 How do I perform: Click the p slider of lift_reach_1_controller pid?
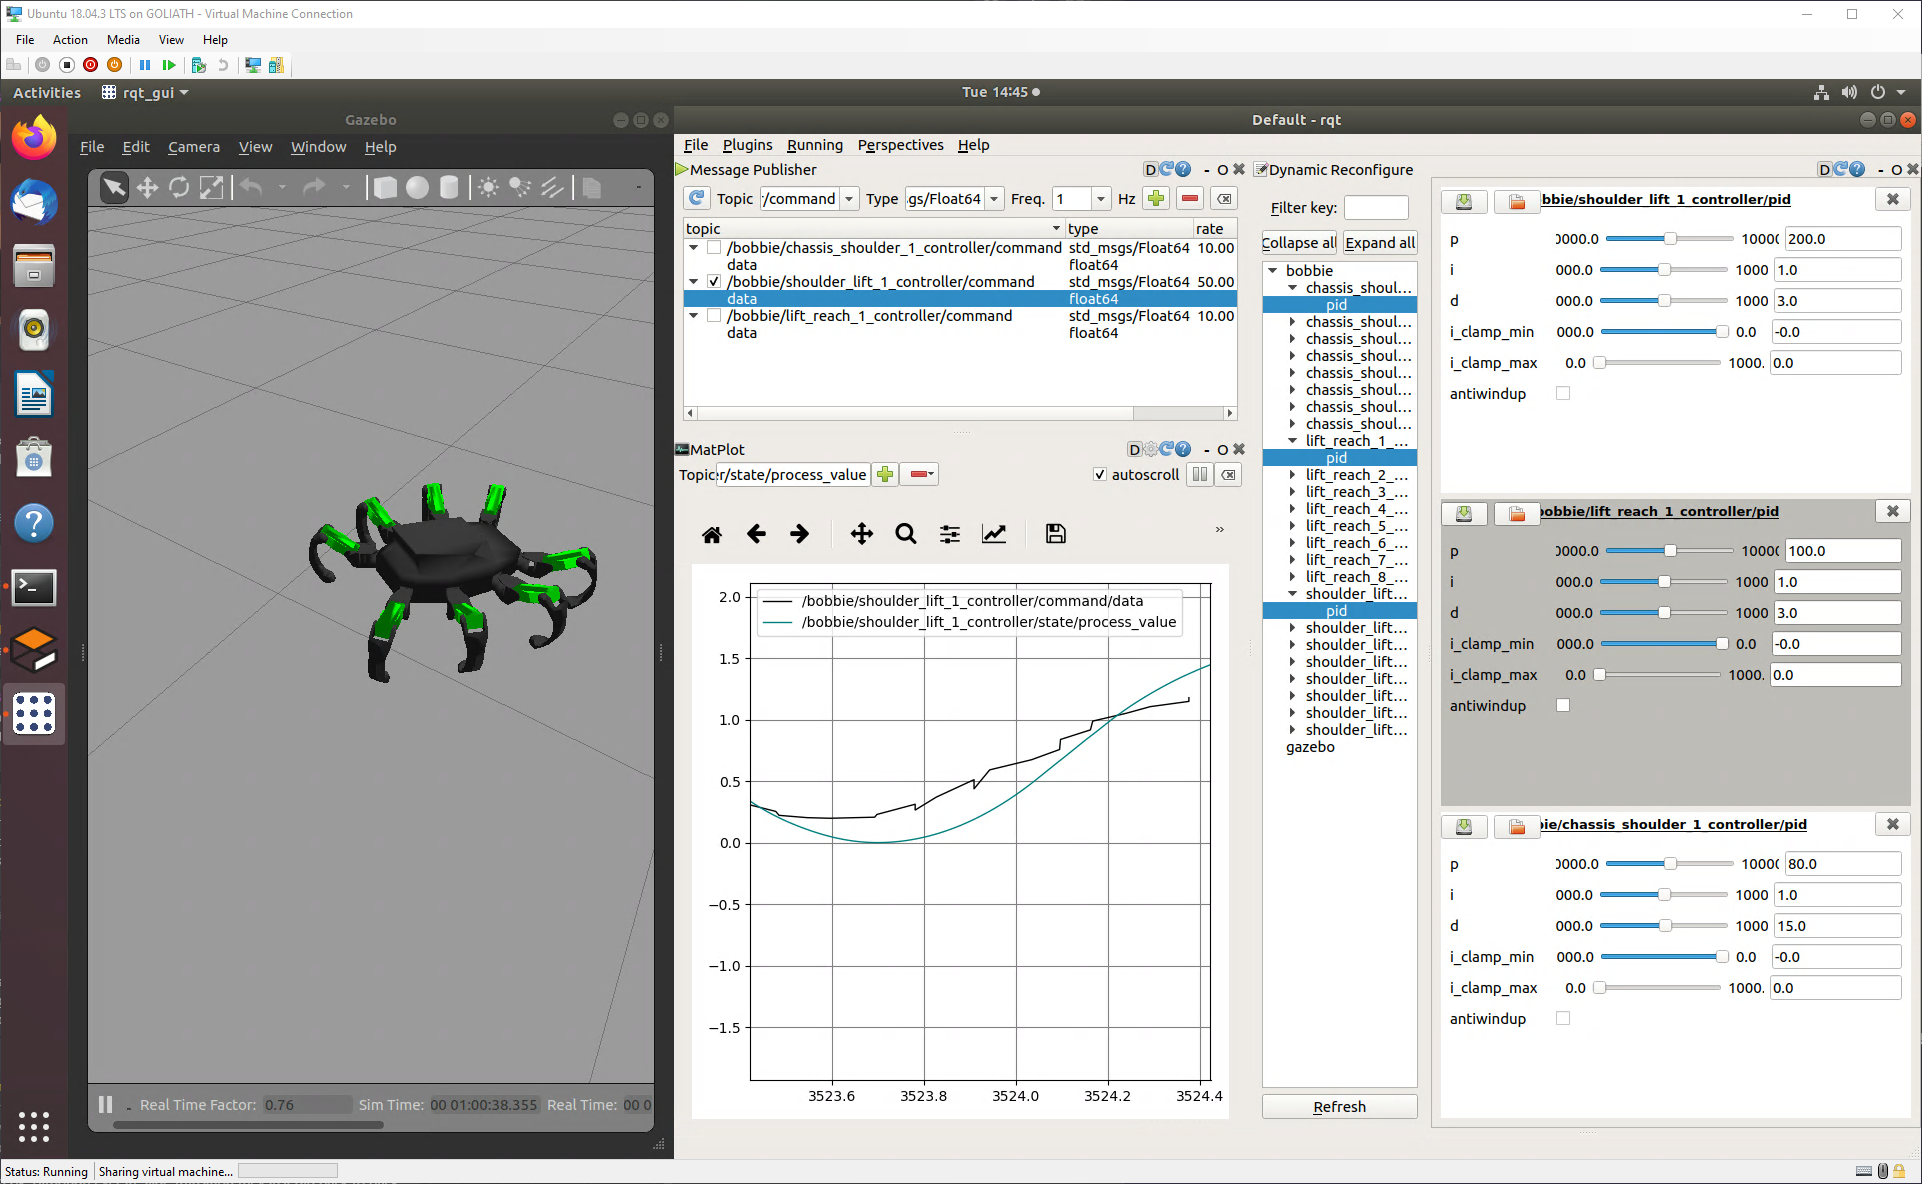(1669, 551)
